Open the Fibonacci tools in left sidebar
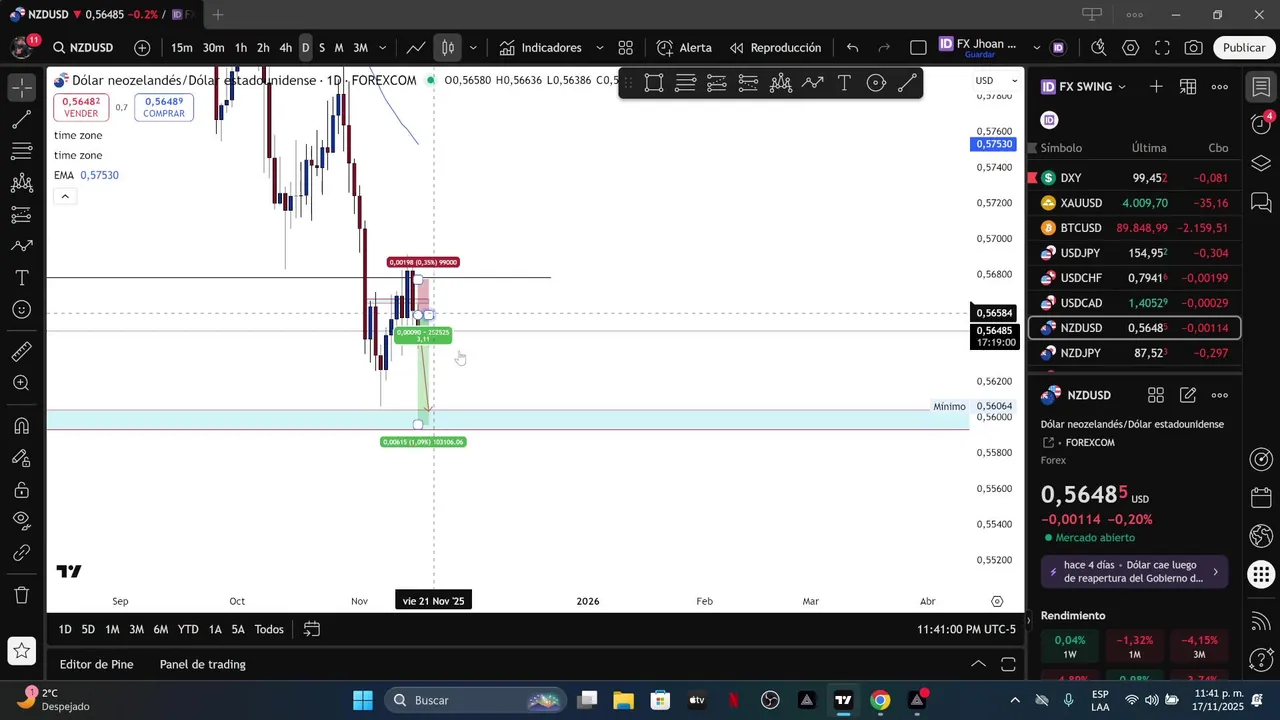Viewport: 1280px width, 720px height. 21,151
